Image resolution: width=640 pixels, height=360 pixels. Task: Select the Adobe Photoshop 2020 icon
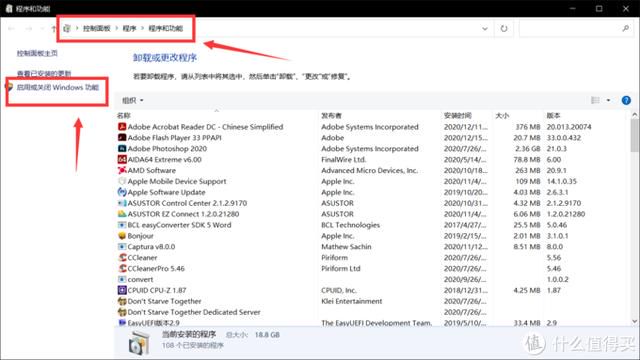click(x=122, y=149)
